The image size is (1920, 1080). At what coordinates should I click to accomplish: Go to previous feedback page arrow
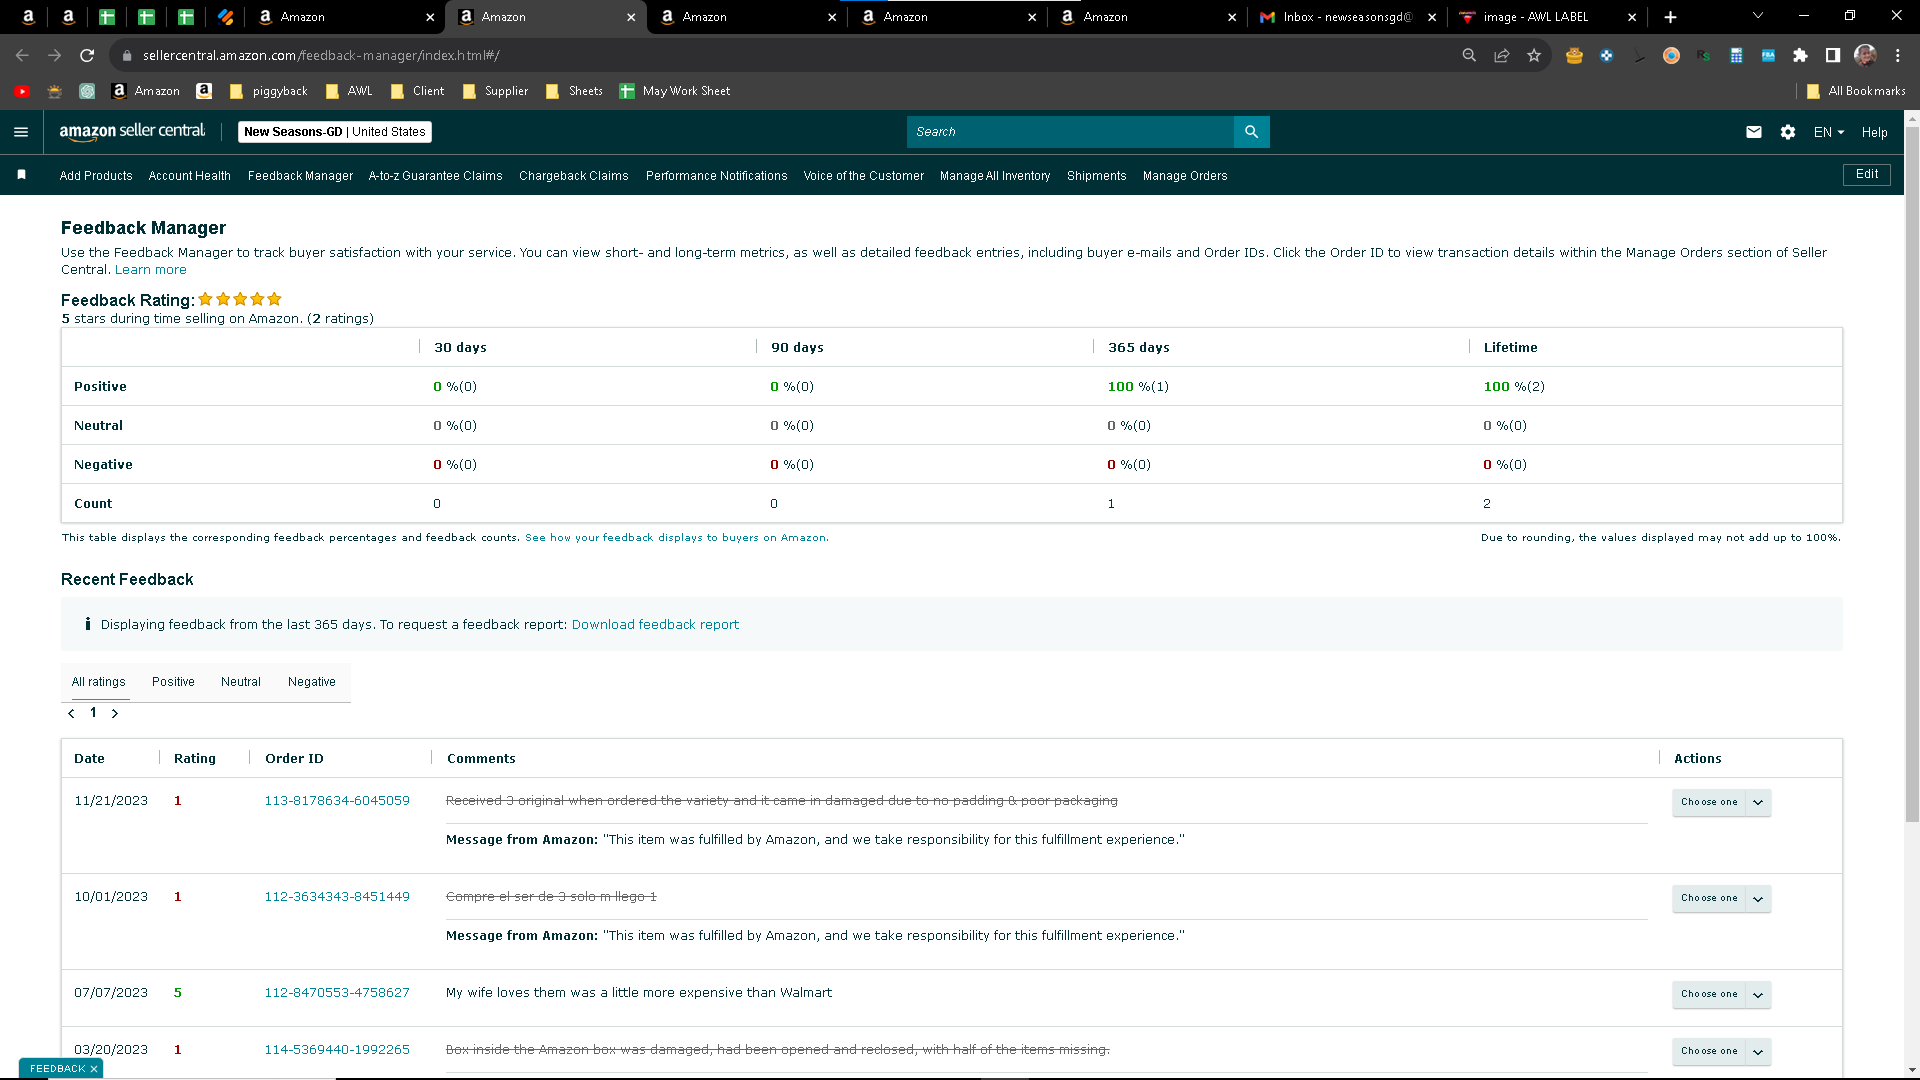(71, 713)
